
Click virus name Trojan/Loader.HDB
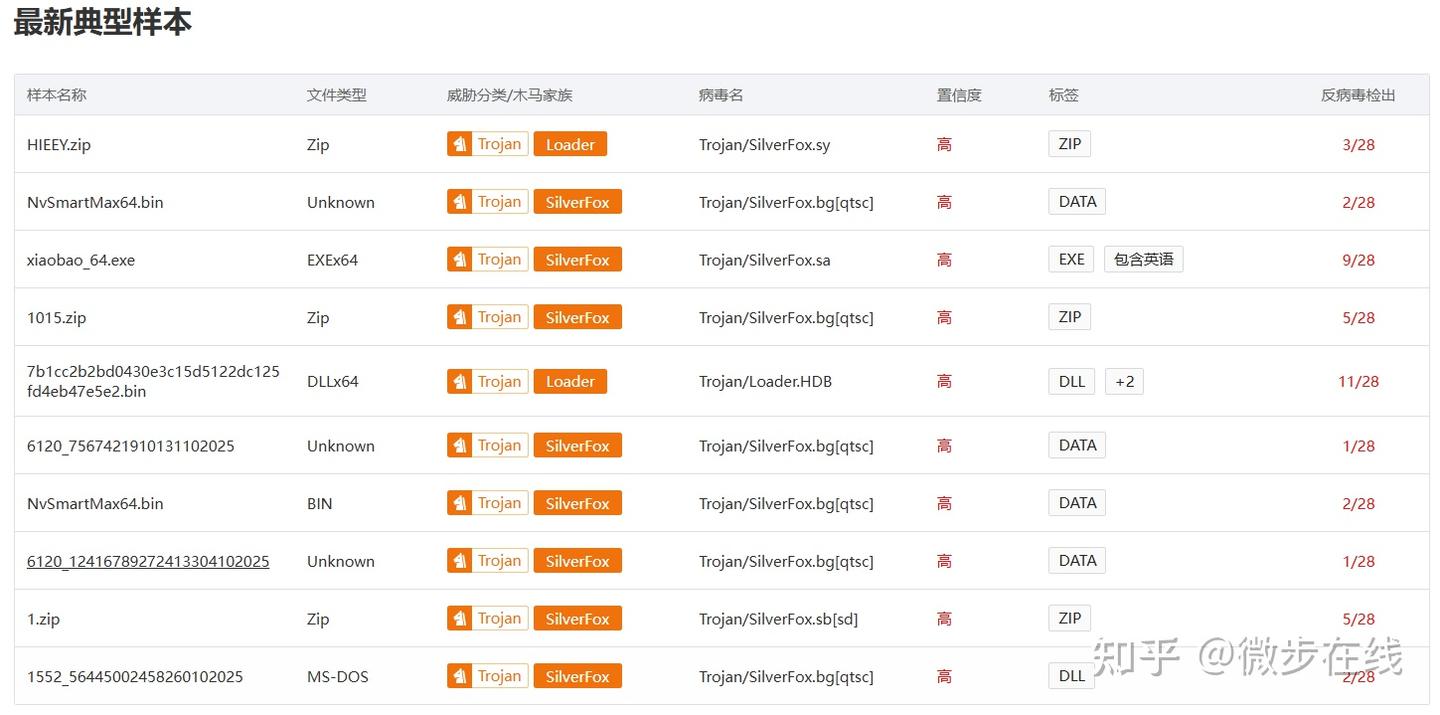coord(766,382)
